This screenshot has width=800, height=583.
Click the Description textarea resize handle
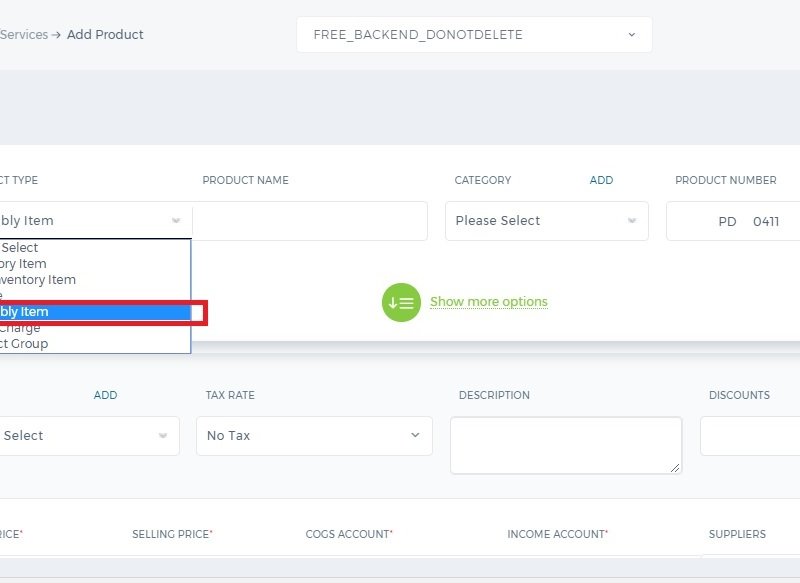point(675,467)
